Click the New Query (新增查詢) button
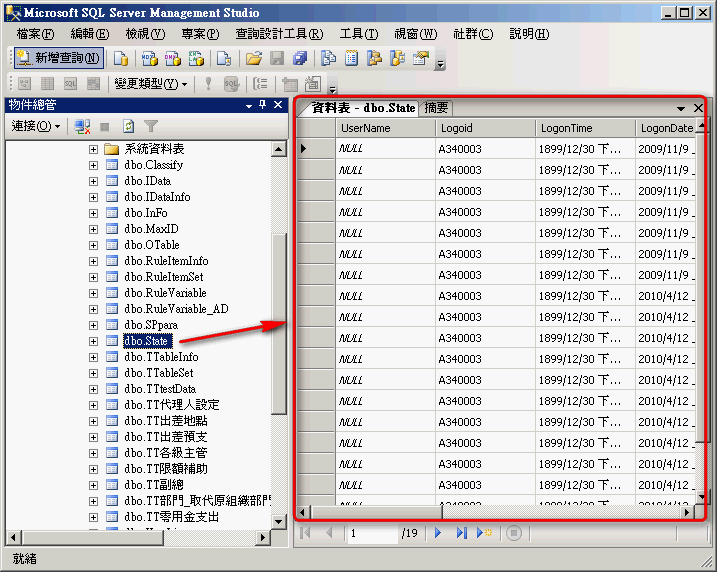The width and height of the screenshot is (717, 572). click(x=59, y=58)
